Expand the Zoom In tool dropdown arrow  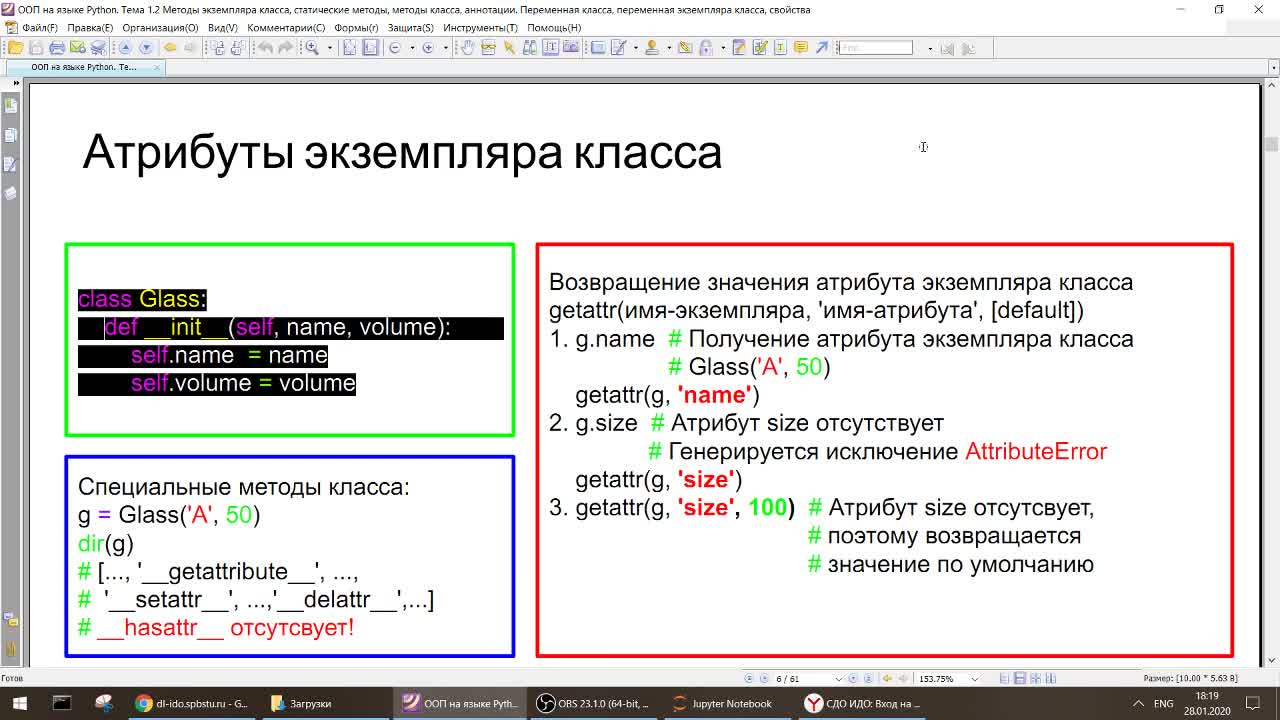tap(329, 47)
